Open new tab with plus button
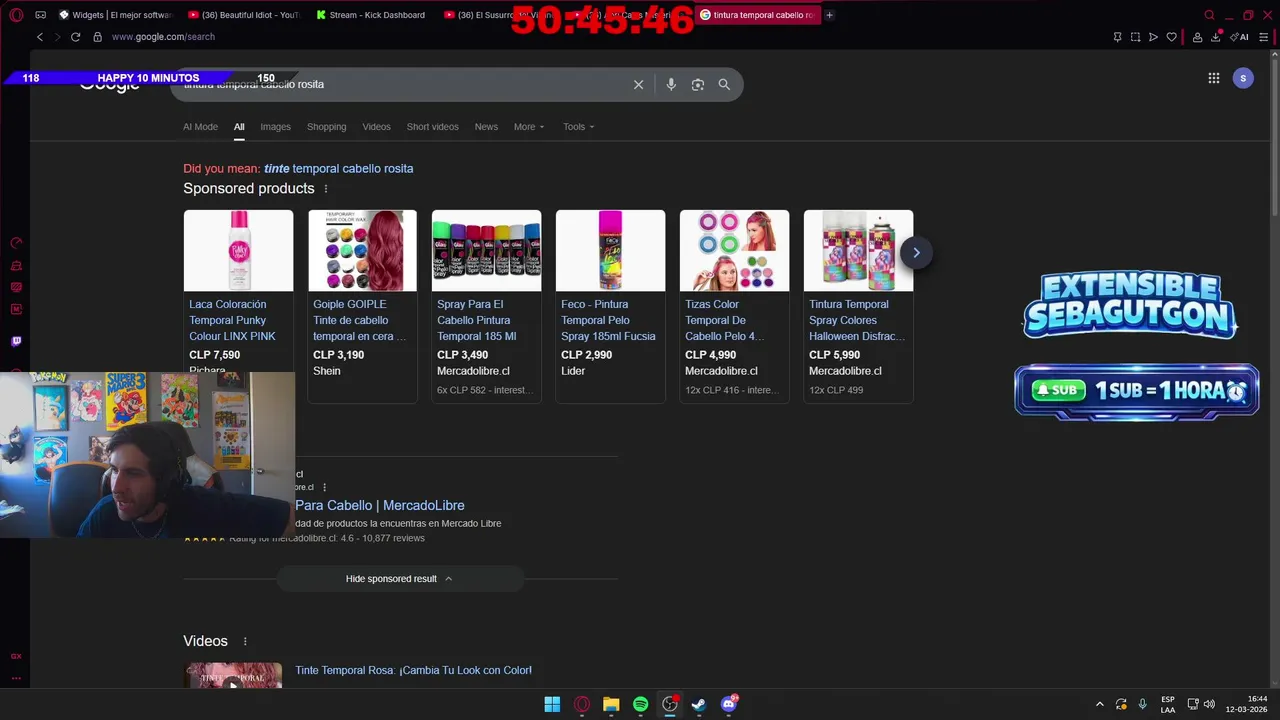The image size is (1280, 720). 829,15
